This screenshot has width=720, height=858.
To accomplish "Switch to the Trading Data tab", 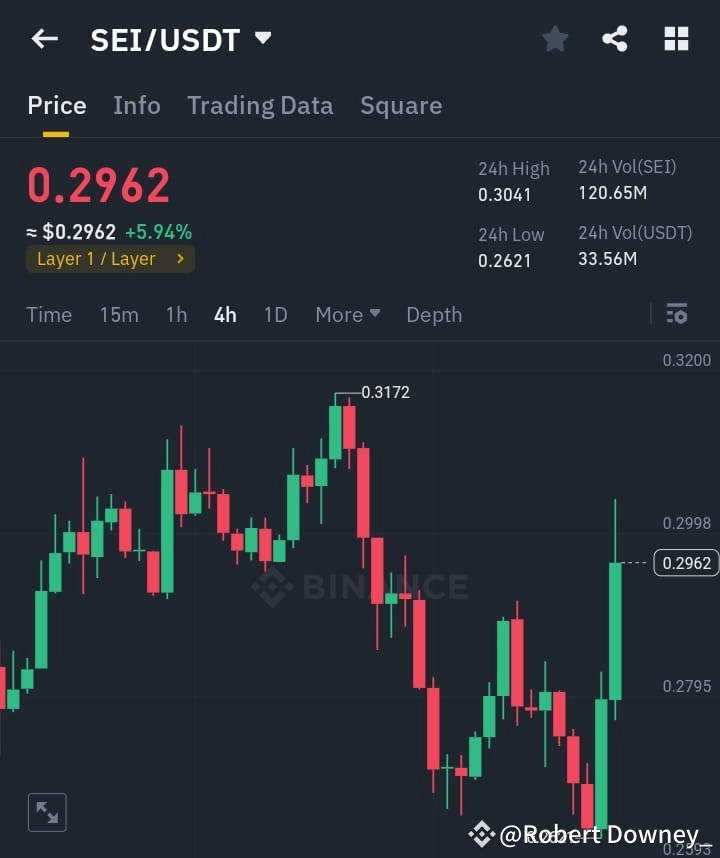I will pyautogui.click(x=260, y=105).
